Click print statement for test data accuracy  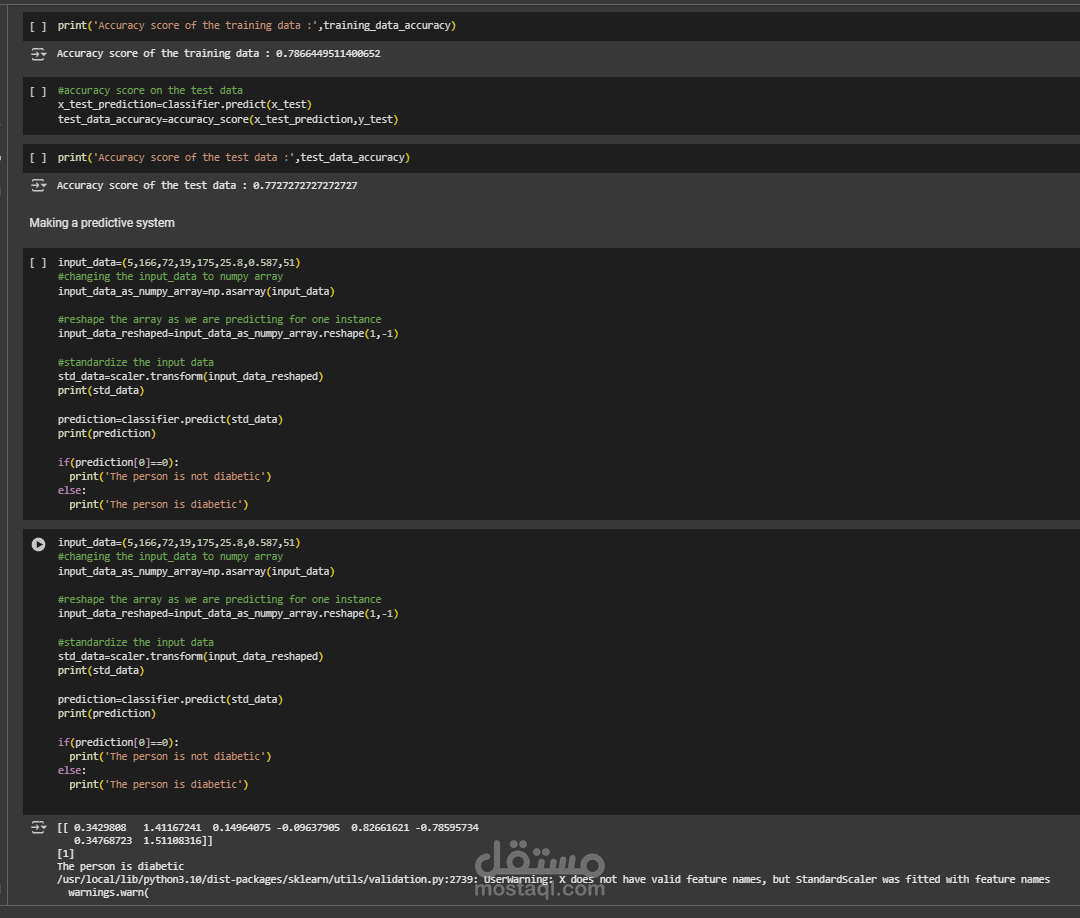click(x=233, y=158)
